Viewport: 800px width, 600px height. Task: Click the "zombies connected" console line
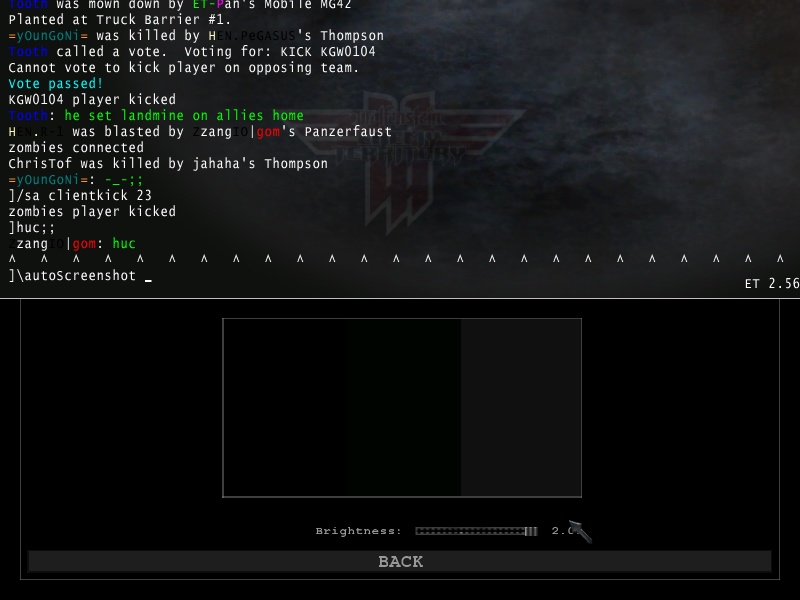tap(76, 148)
